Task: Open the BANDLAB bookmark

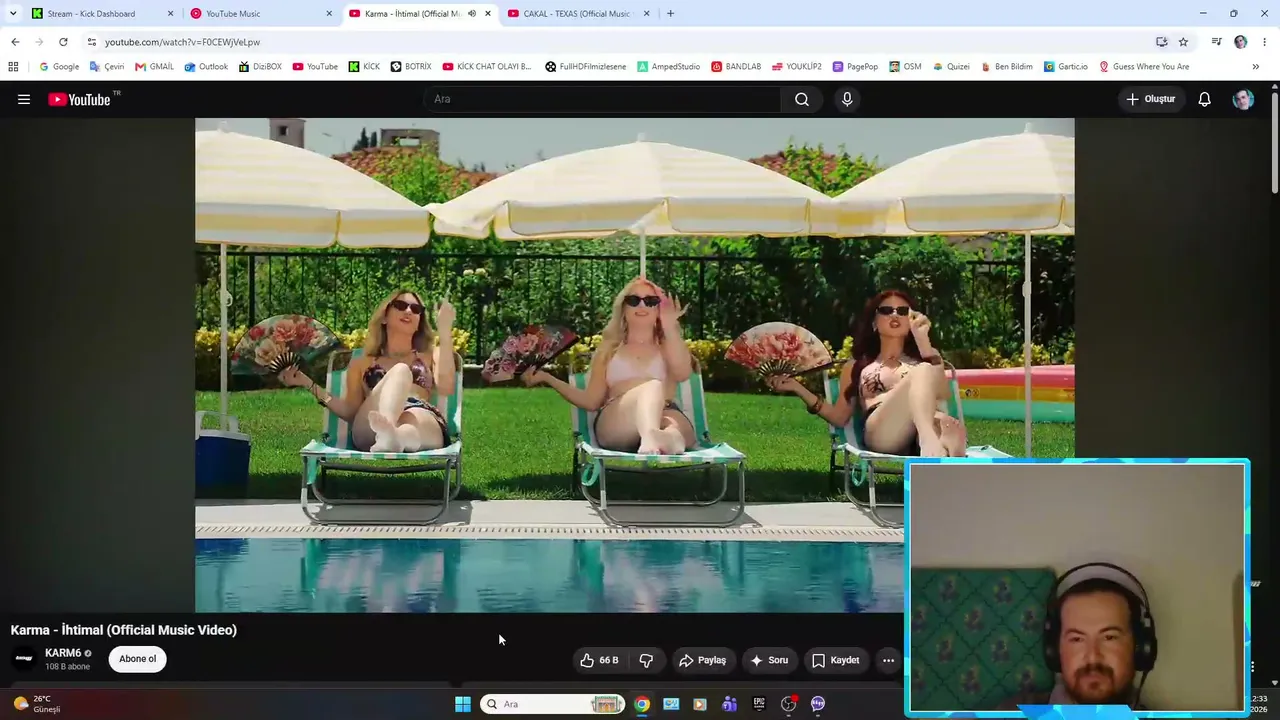Action: point(736,67)
